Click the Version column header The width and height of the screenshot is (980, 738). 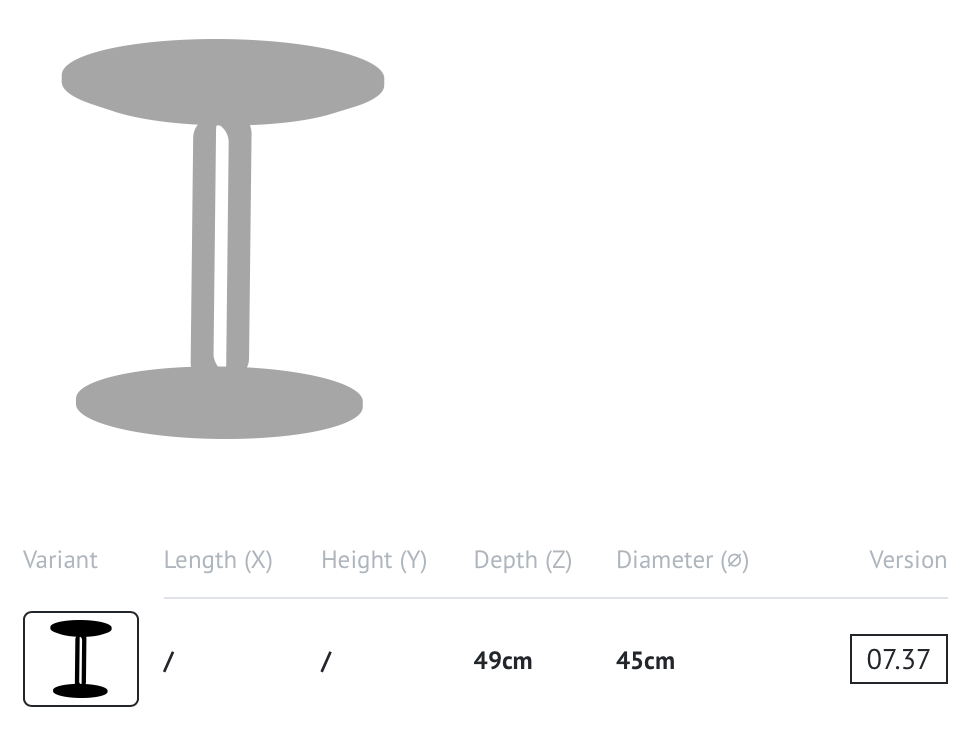(908, 560)
